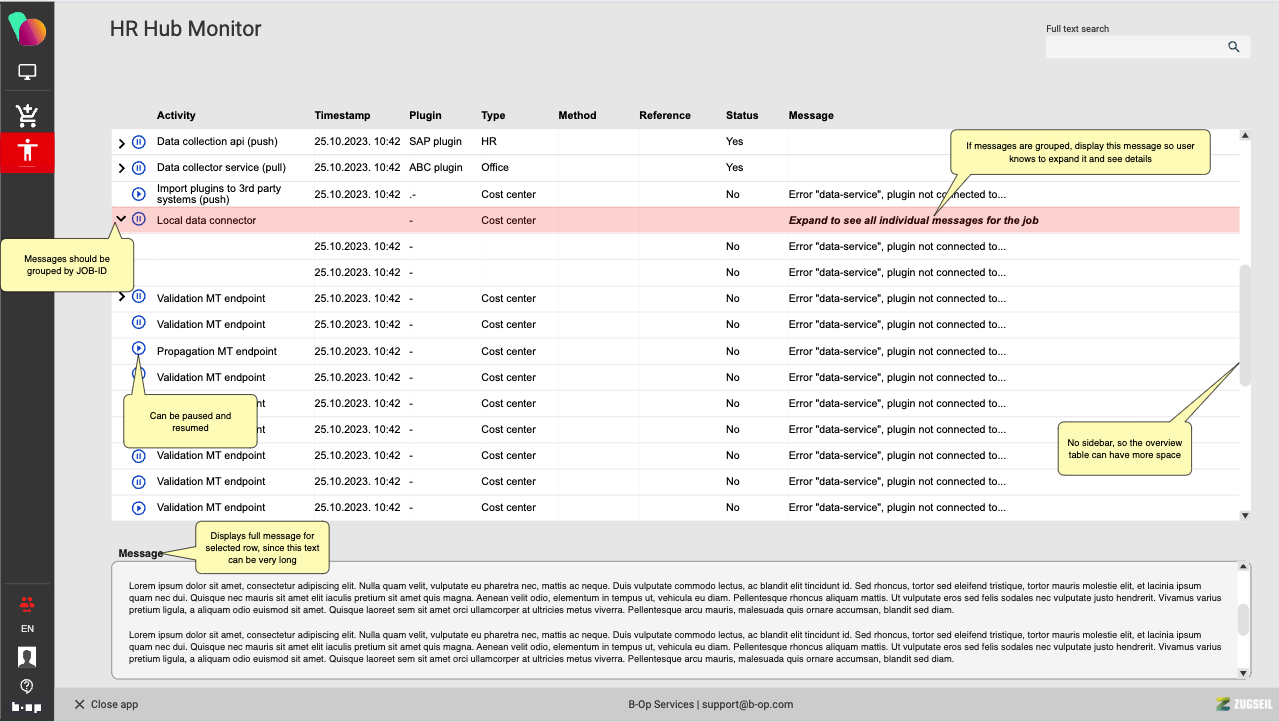
Task: Open the monitor screen icon in sidebar
Action: tap(27, 72)
